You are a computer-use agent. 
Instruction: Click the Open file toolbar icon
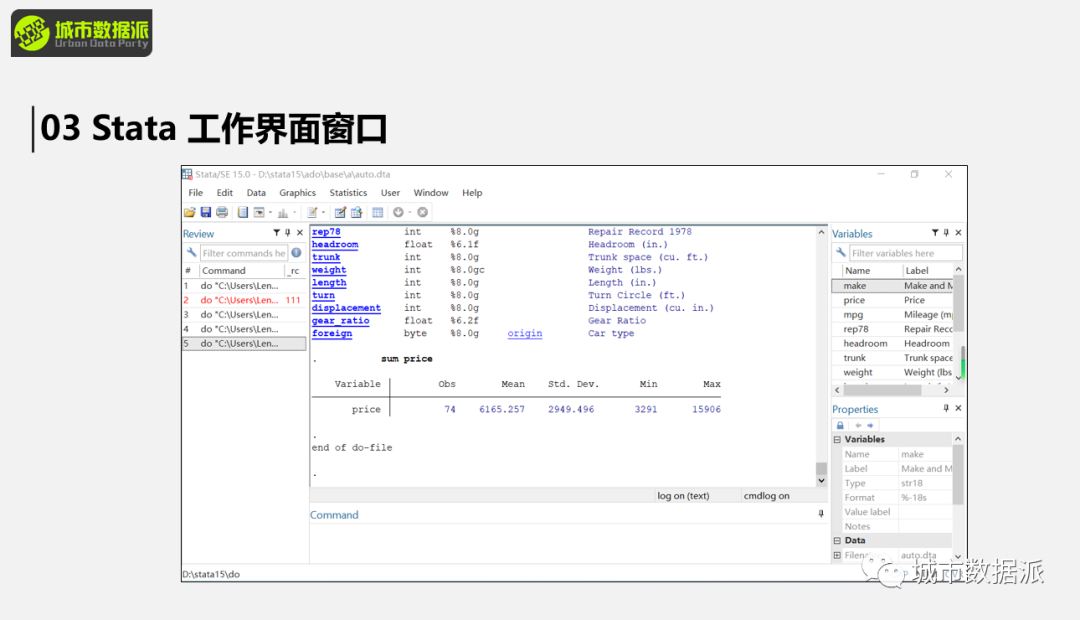click(189, 212)
